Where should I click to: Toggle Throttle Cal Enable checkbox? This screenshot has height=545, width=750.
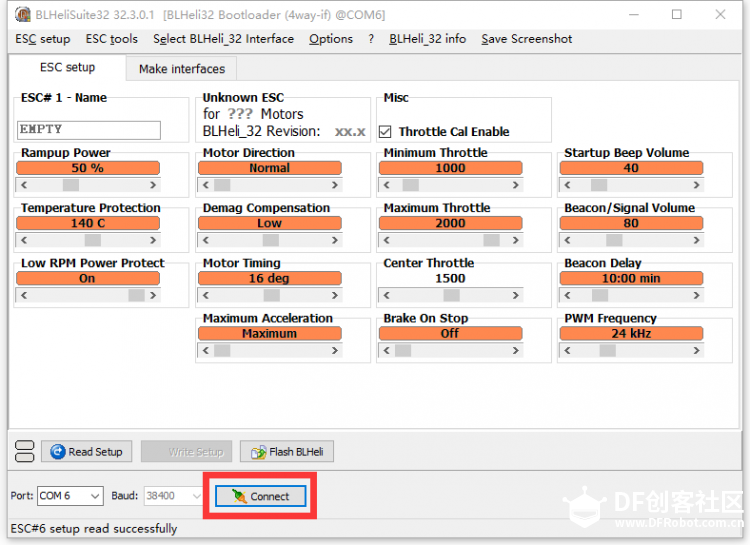point(385,132)
